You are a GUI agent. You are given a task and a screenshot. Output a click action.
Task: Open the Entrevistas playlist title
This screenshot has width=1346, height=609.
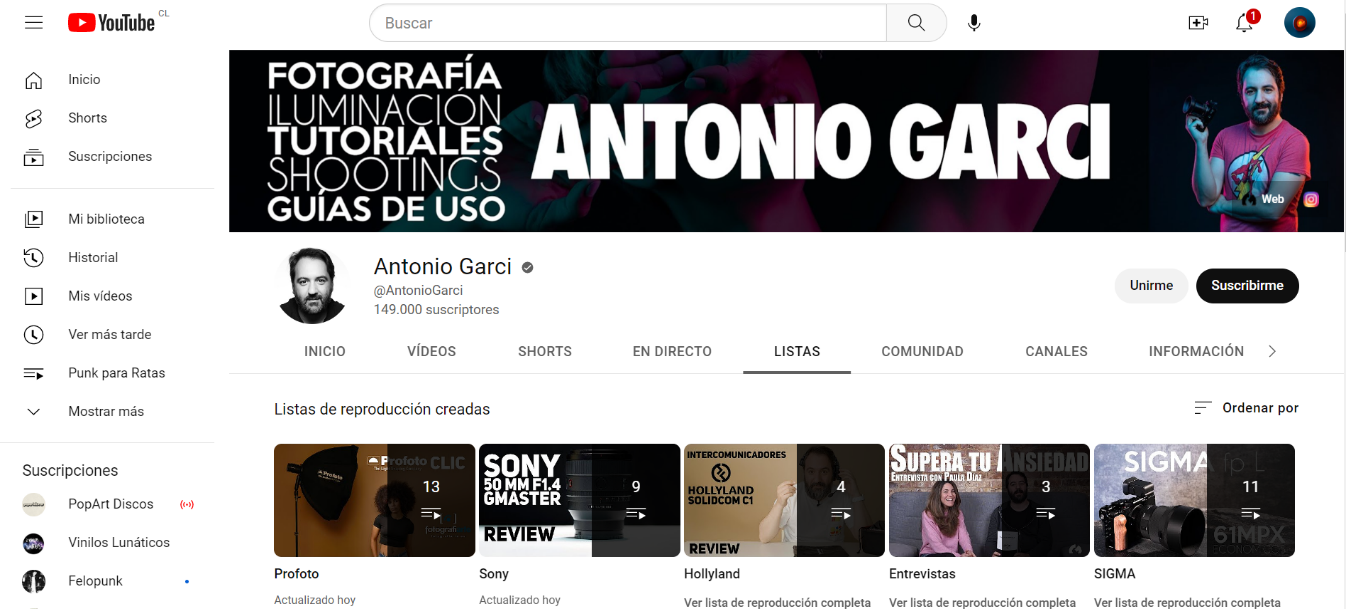922,574
